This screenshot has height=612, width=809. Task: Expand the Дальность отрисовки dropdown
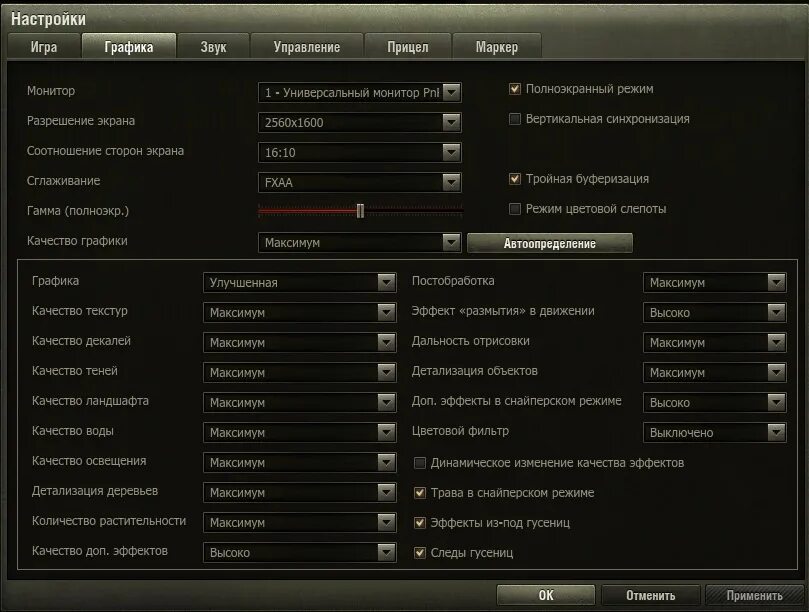(x=779, y=342)
